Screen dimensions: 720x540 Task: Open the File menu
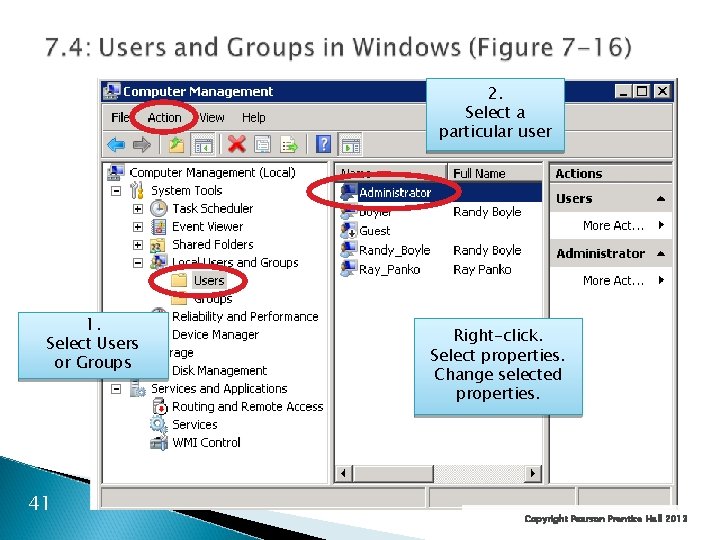pos(120,118)
